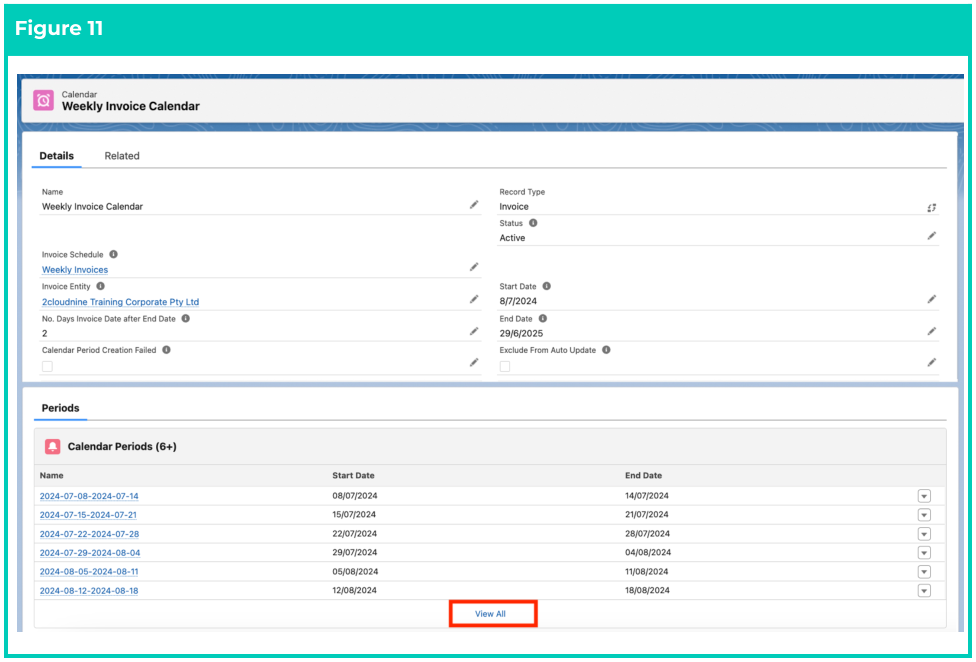Viewport: 976px width, 662px height.
Task: Edit Exclude From Auto Update pencil icon
Action: 932,362
